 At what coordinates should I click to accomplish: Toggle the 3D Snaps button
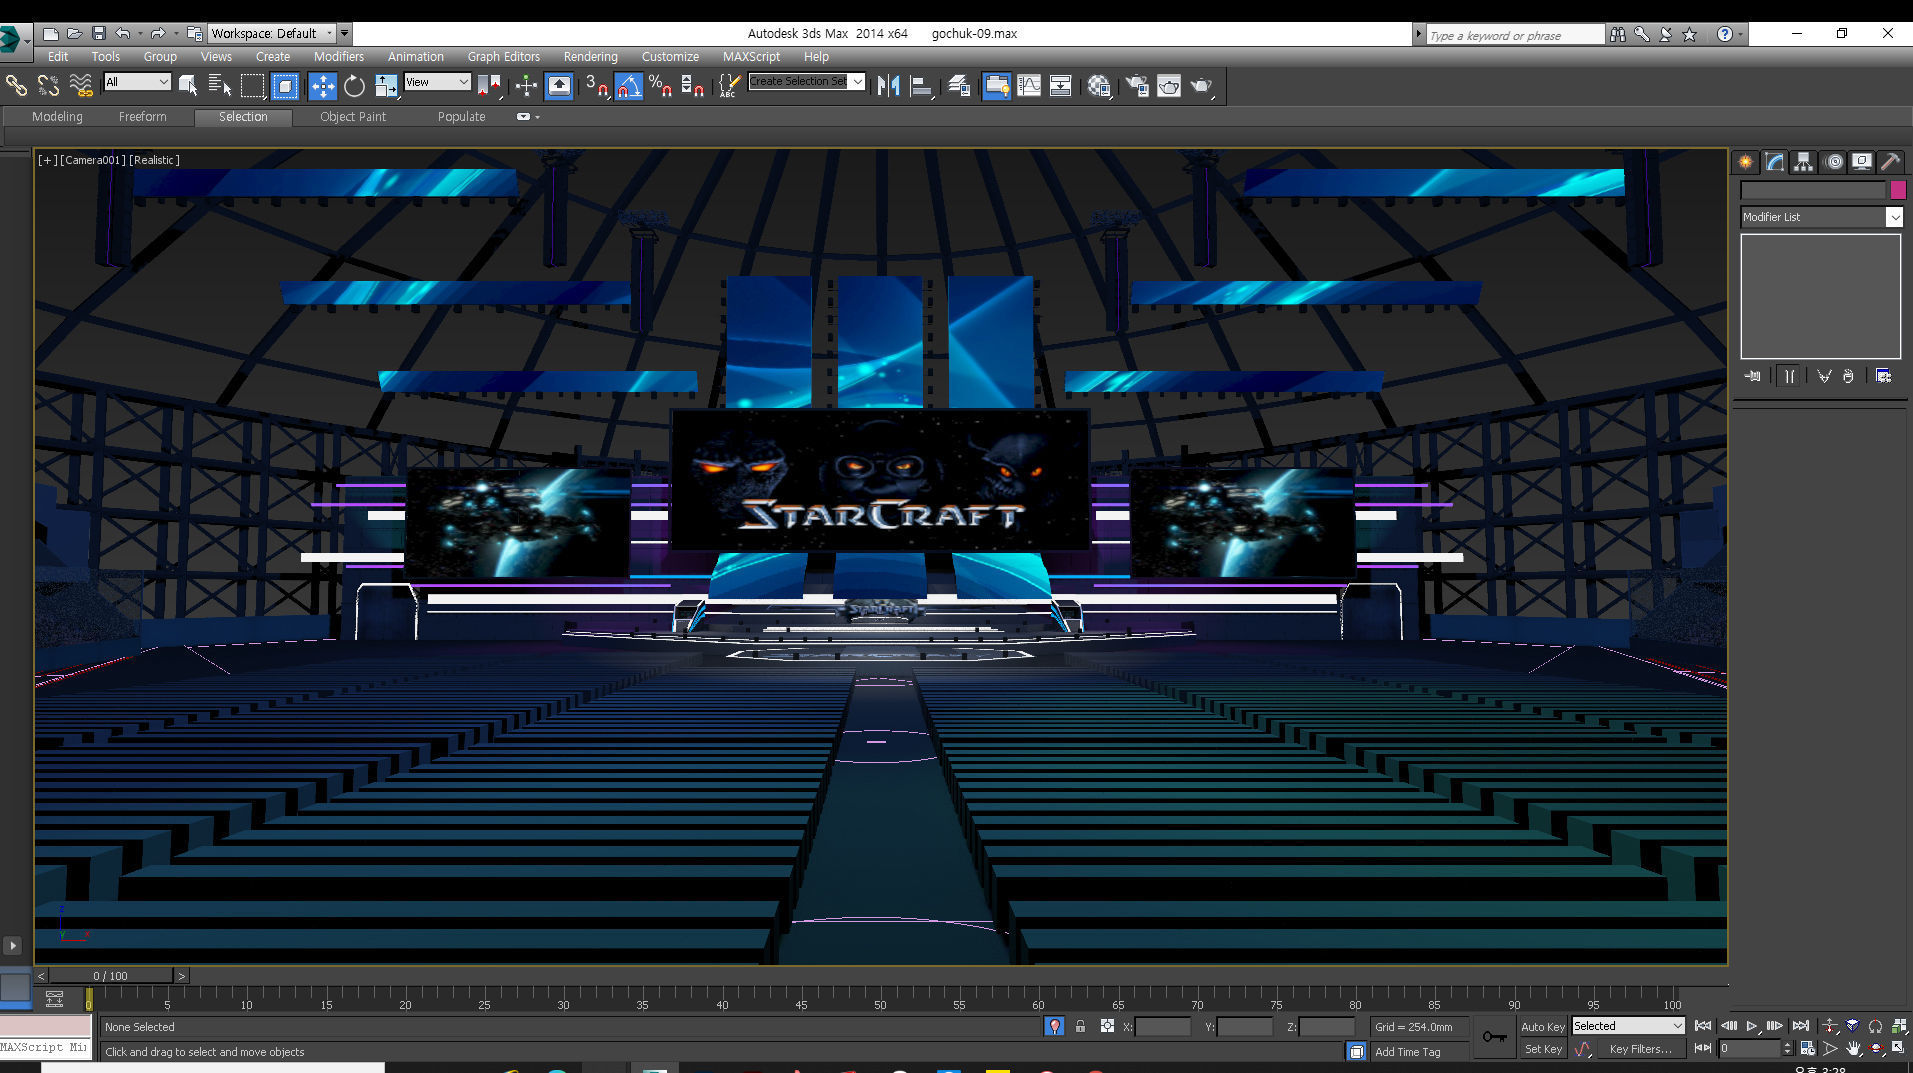click(596, 86)
